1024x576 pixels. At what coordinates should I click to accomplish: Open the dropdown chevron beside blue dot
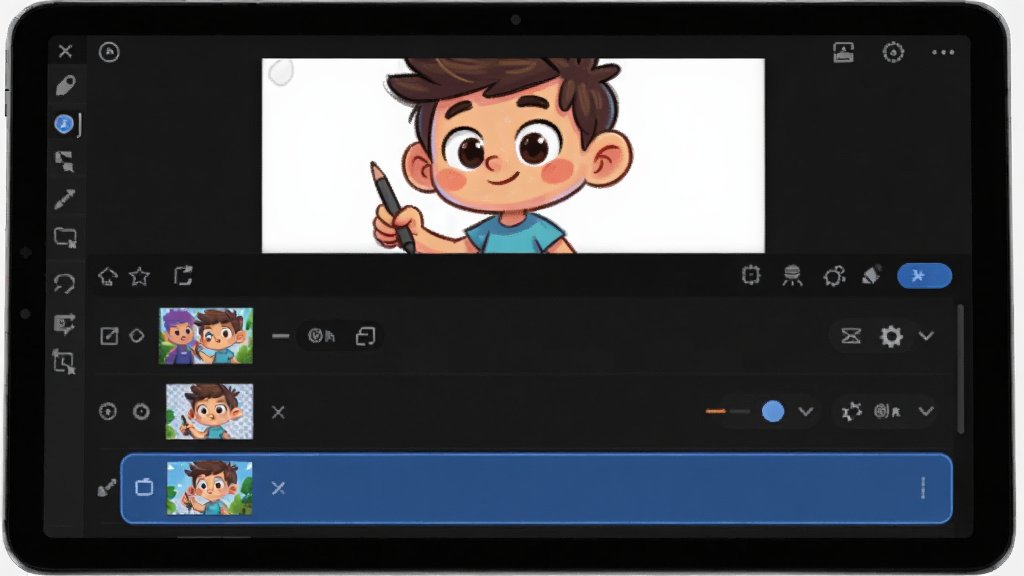806,411
